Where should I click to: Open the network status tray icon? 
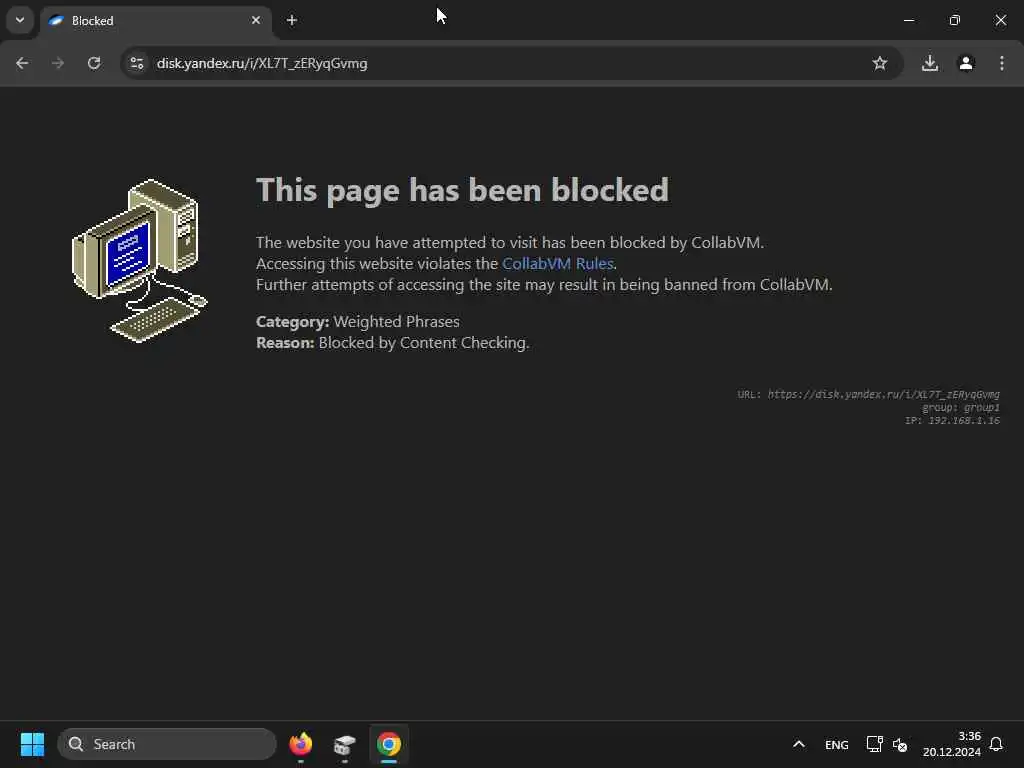point(874,744)
